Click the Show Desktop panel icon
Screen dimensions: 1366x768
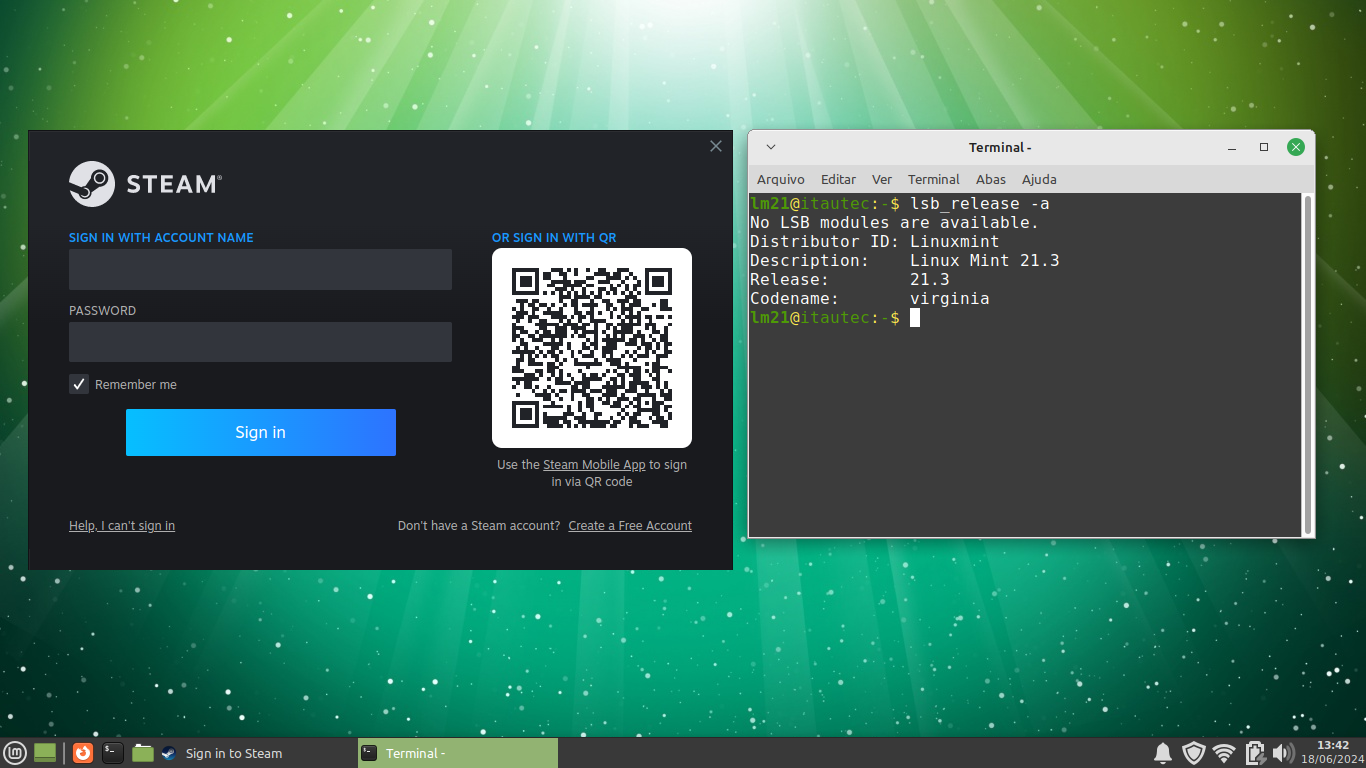(x=46, y=753)
